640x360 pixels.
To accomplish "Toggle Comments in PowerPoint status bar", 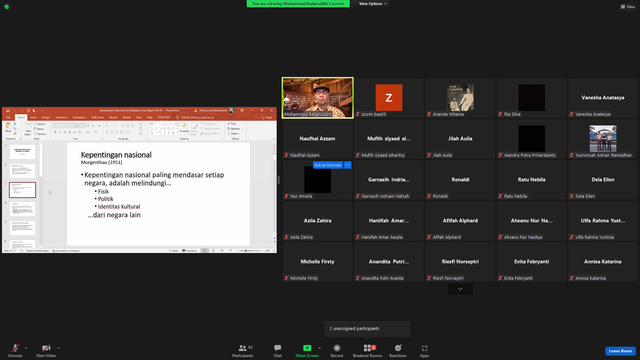I will pyautogui.click(x=189, y=251).
